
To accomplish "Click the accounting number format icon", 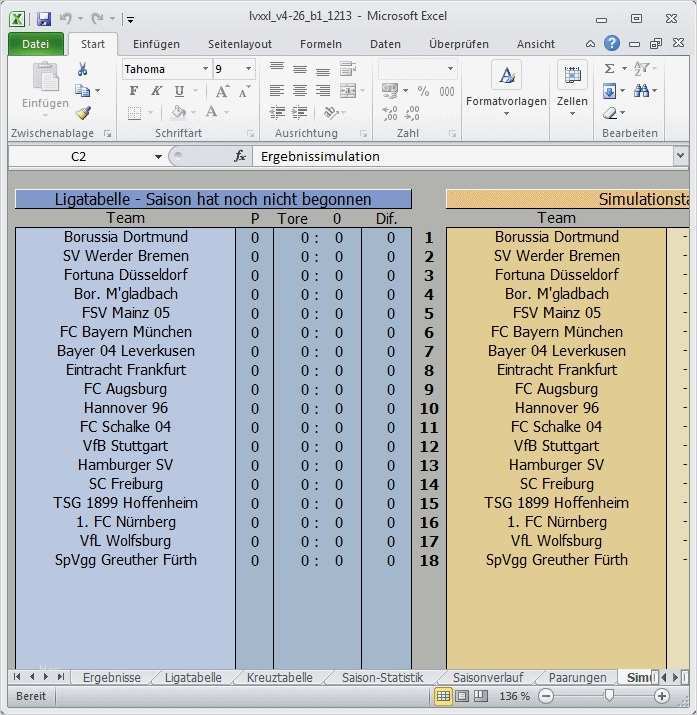I will [x=390, y=90].
